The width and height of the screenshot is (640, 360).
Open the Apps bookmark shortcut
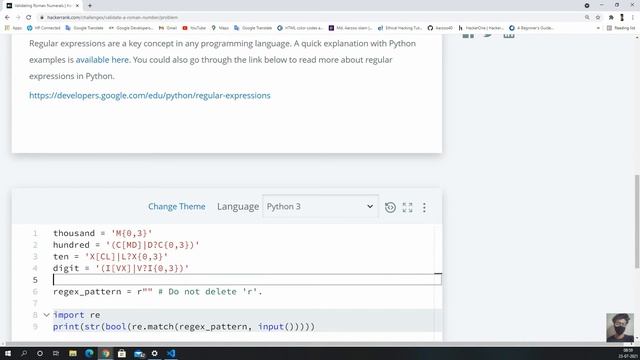coord(13,28)
